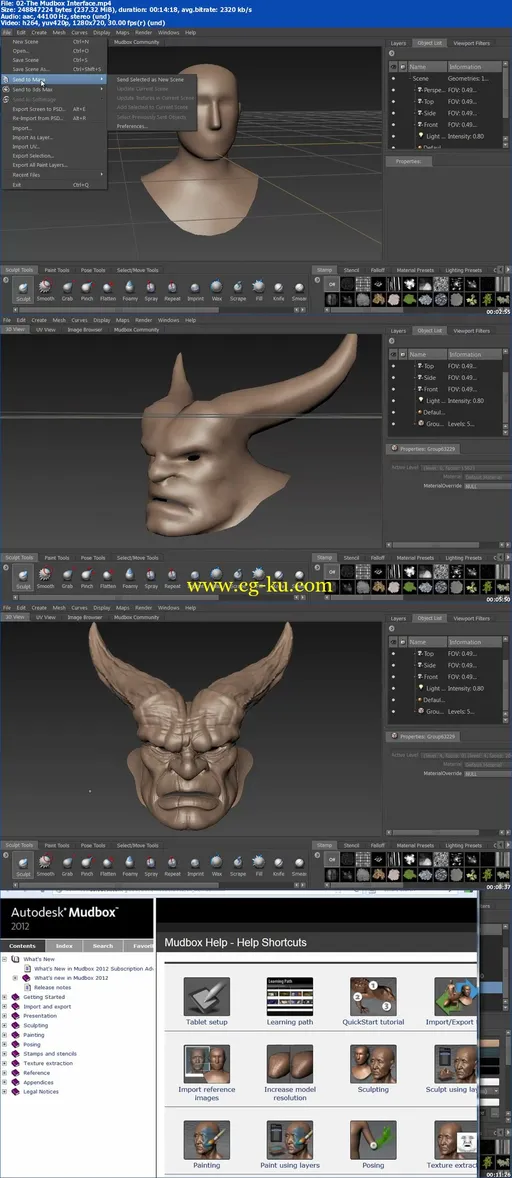Open the Painting help shortcut thumbnail
Viewport: 512px width, 1178px height.
(206, 1139)
